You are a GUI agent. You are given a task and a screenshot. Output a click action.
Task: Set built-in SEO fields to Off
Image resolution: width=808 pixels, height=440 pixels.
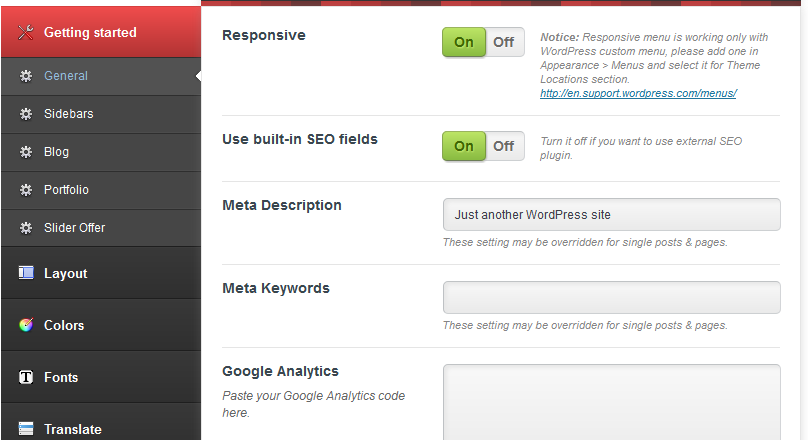(x=504, y=146)
